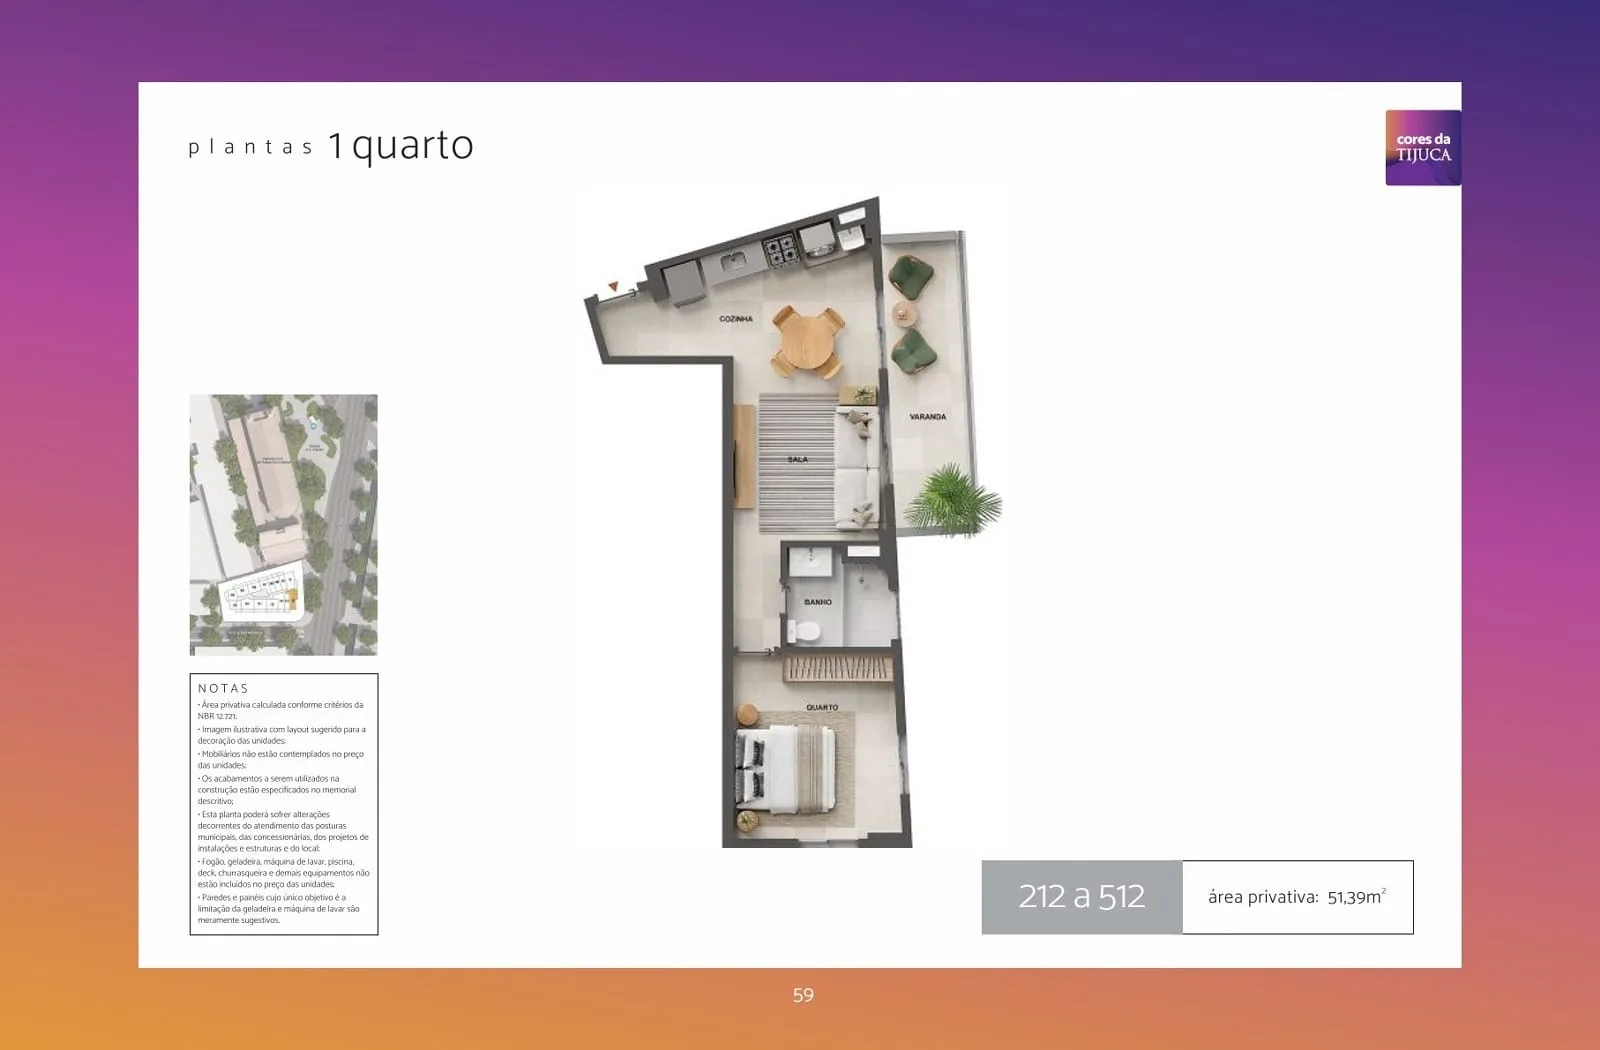Click the lower green armchair on the balcony
This screenshot has width=1600, height=1050.
[912, 351]
